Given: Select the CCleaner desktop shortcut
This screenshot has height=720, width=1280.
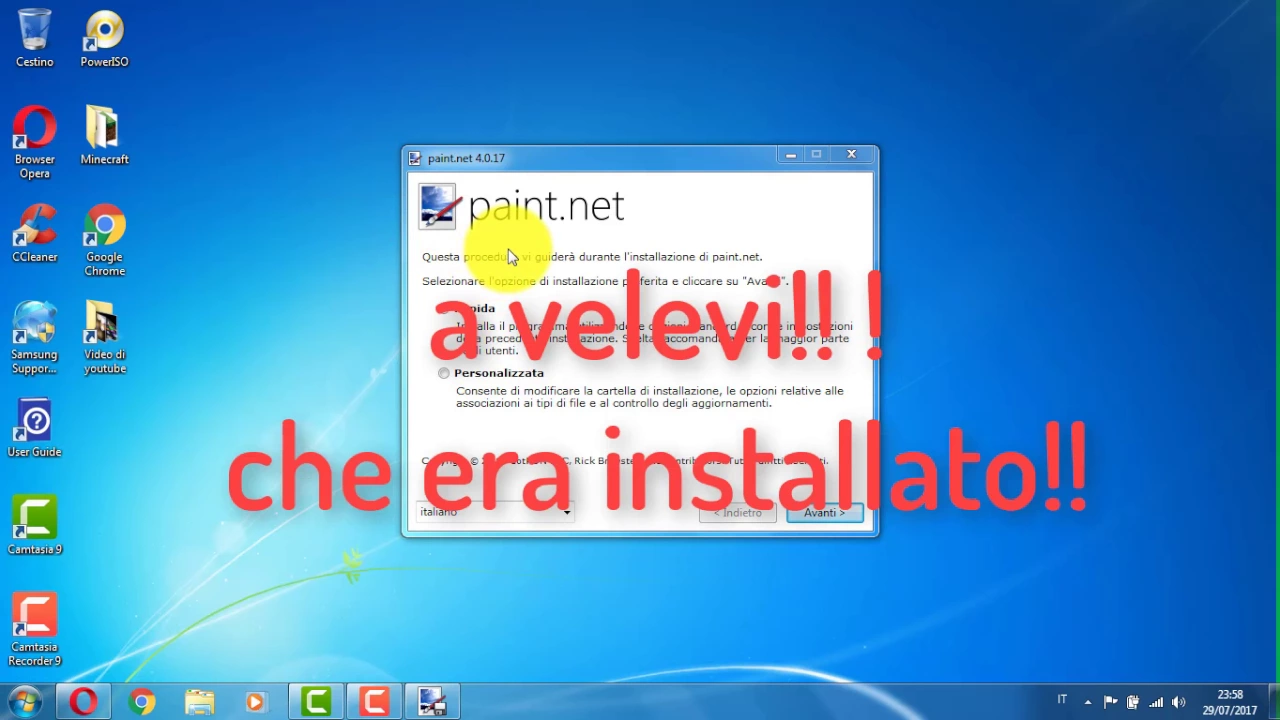Looking at the screenshot, I should click(x=34, y=233).
